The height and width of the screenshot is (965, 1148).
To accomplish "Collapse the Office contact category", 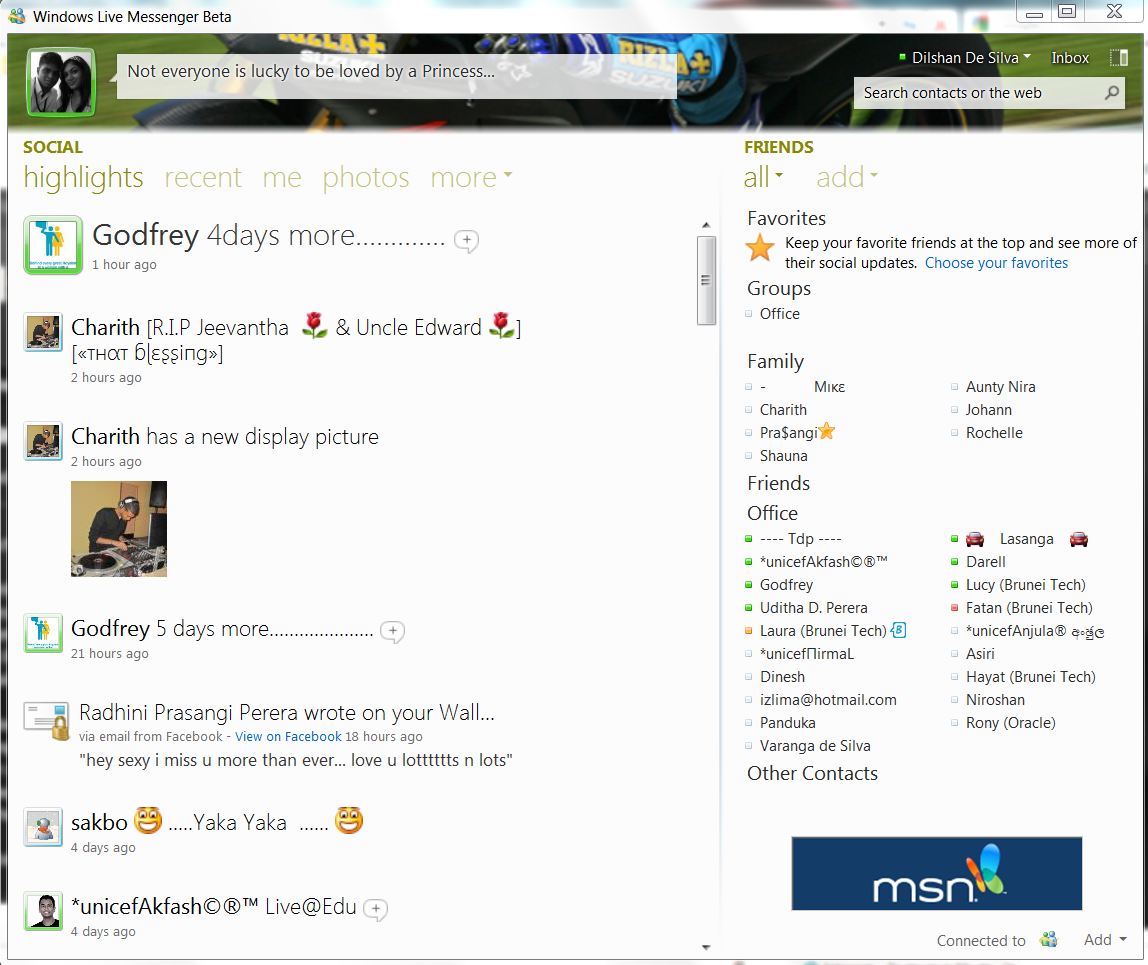I will 772,513.
